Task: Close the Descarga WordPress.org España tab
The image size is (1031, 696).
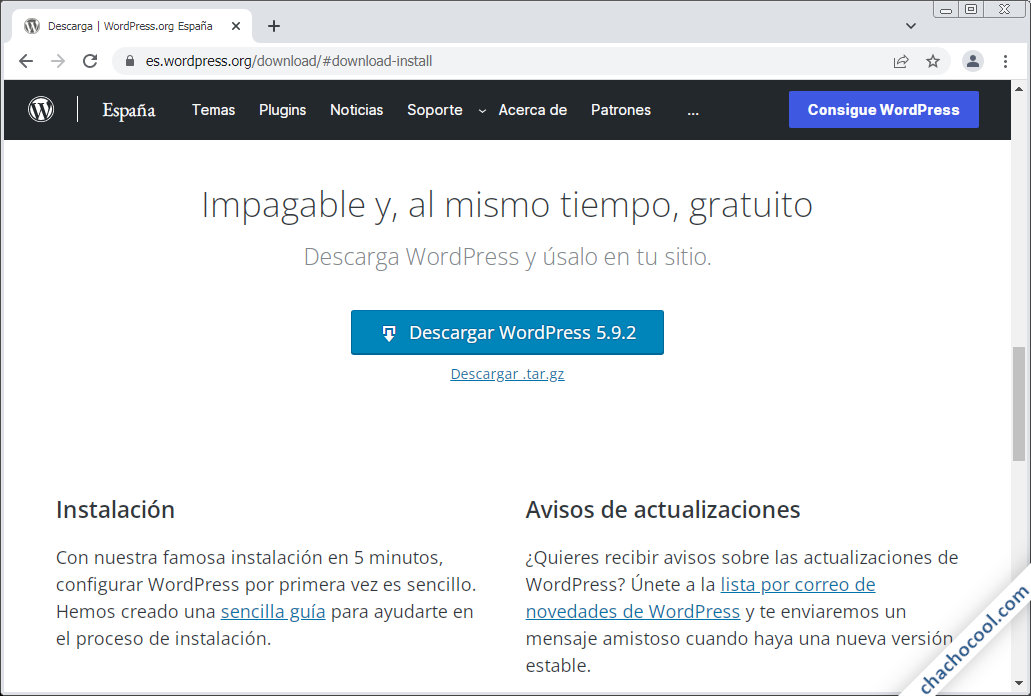Action: point(236,26)
